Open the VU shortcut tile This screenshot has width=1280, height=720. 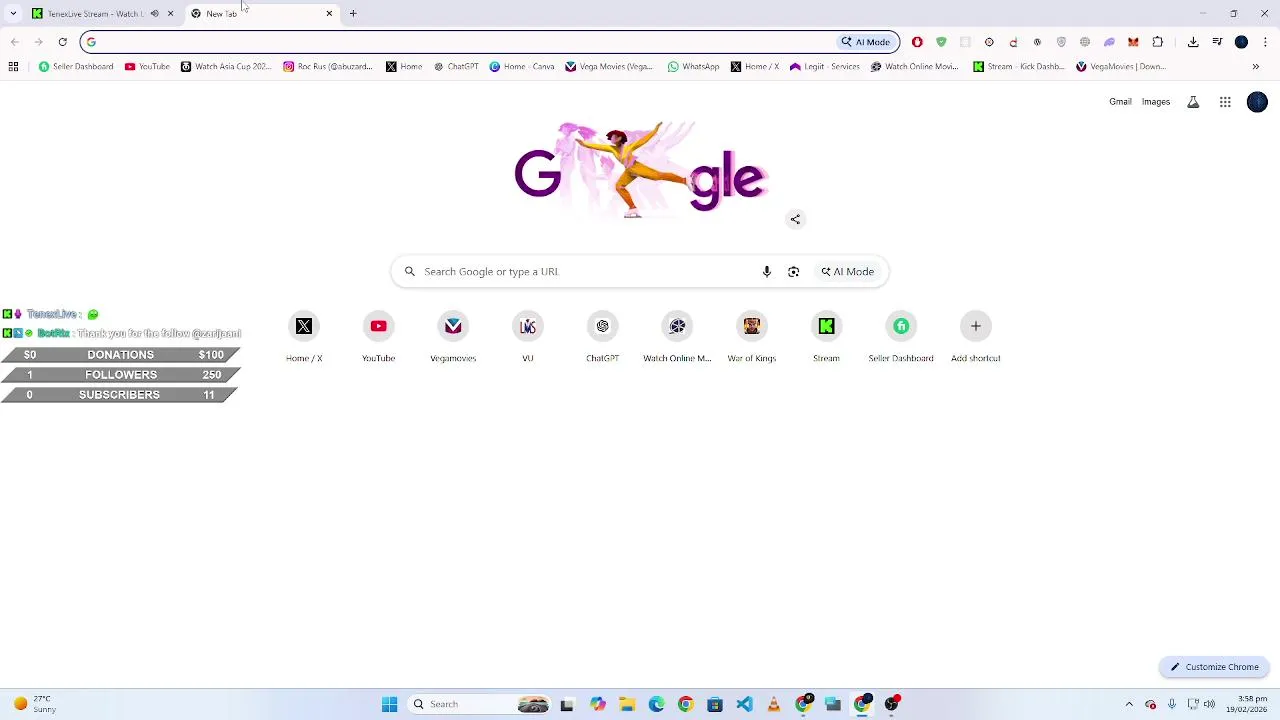(528, 337)
